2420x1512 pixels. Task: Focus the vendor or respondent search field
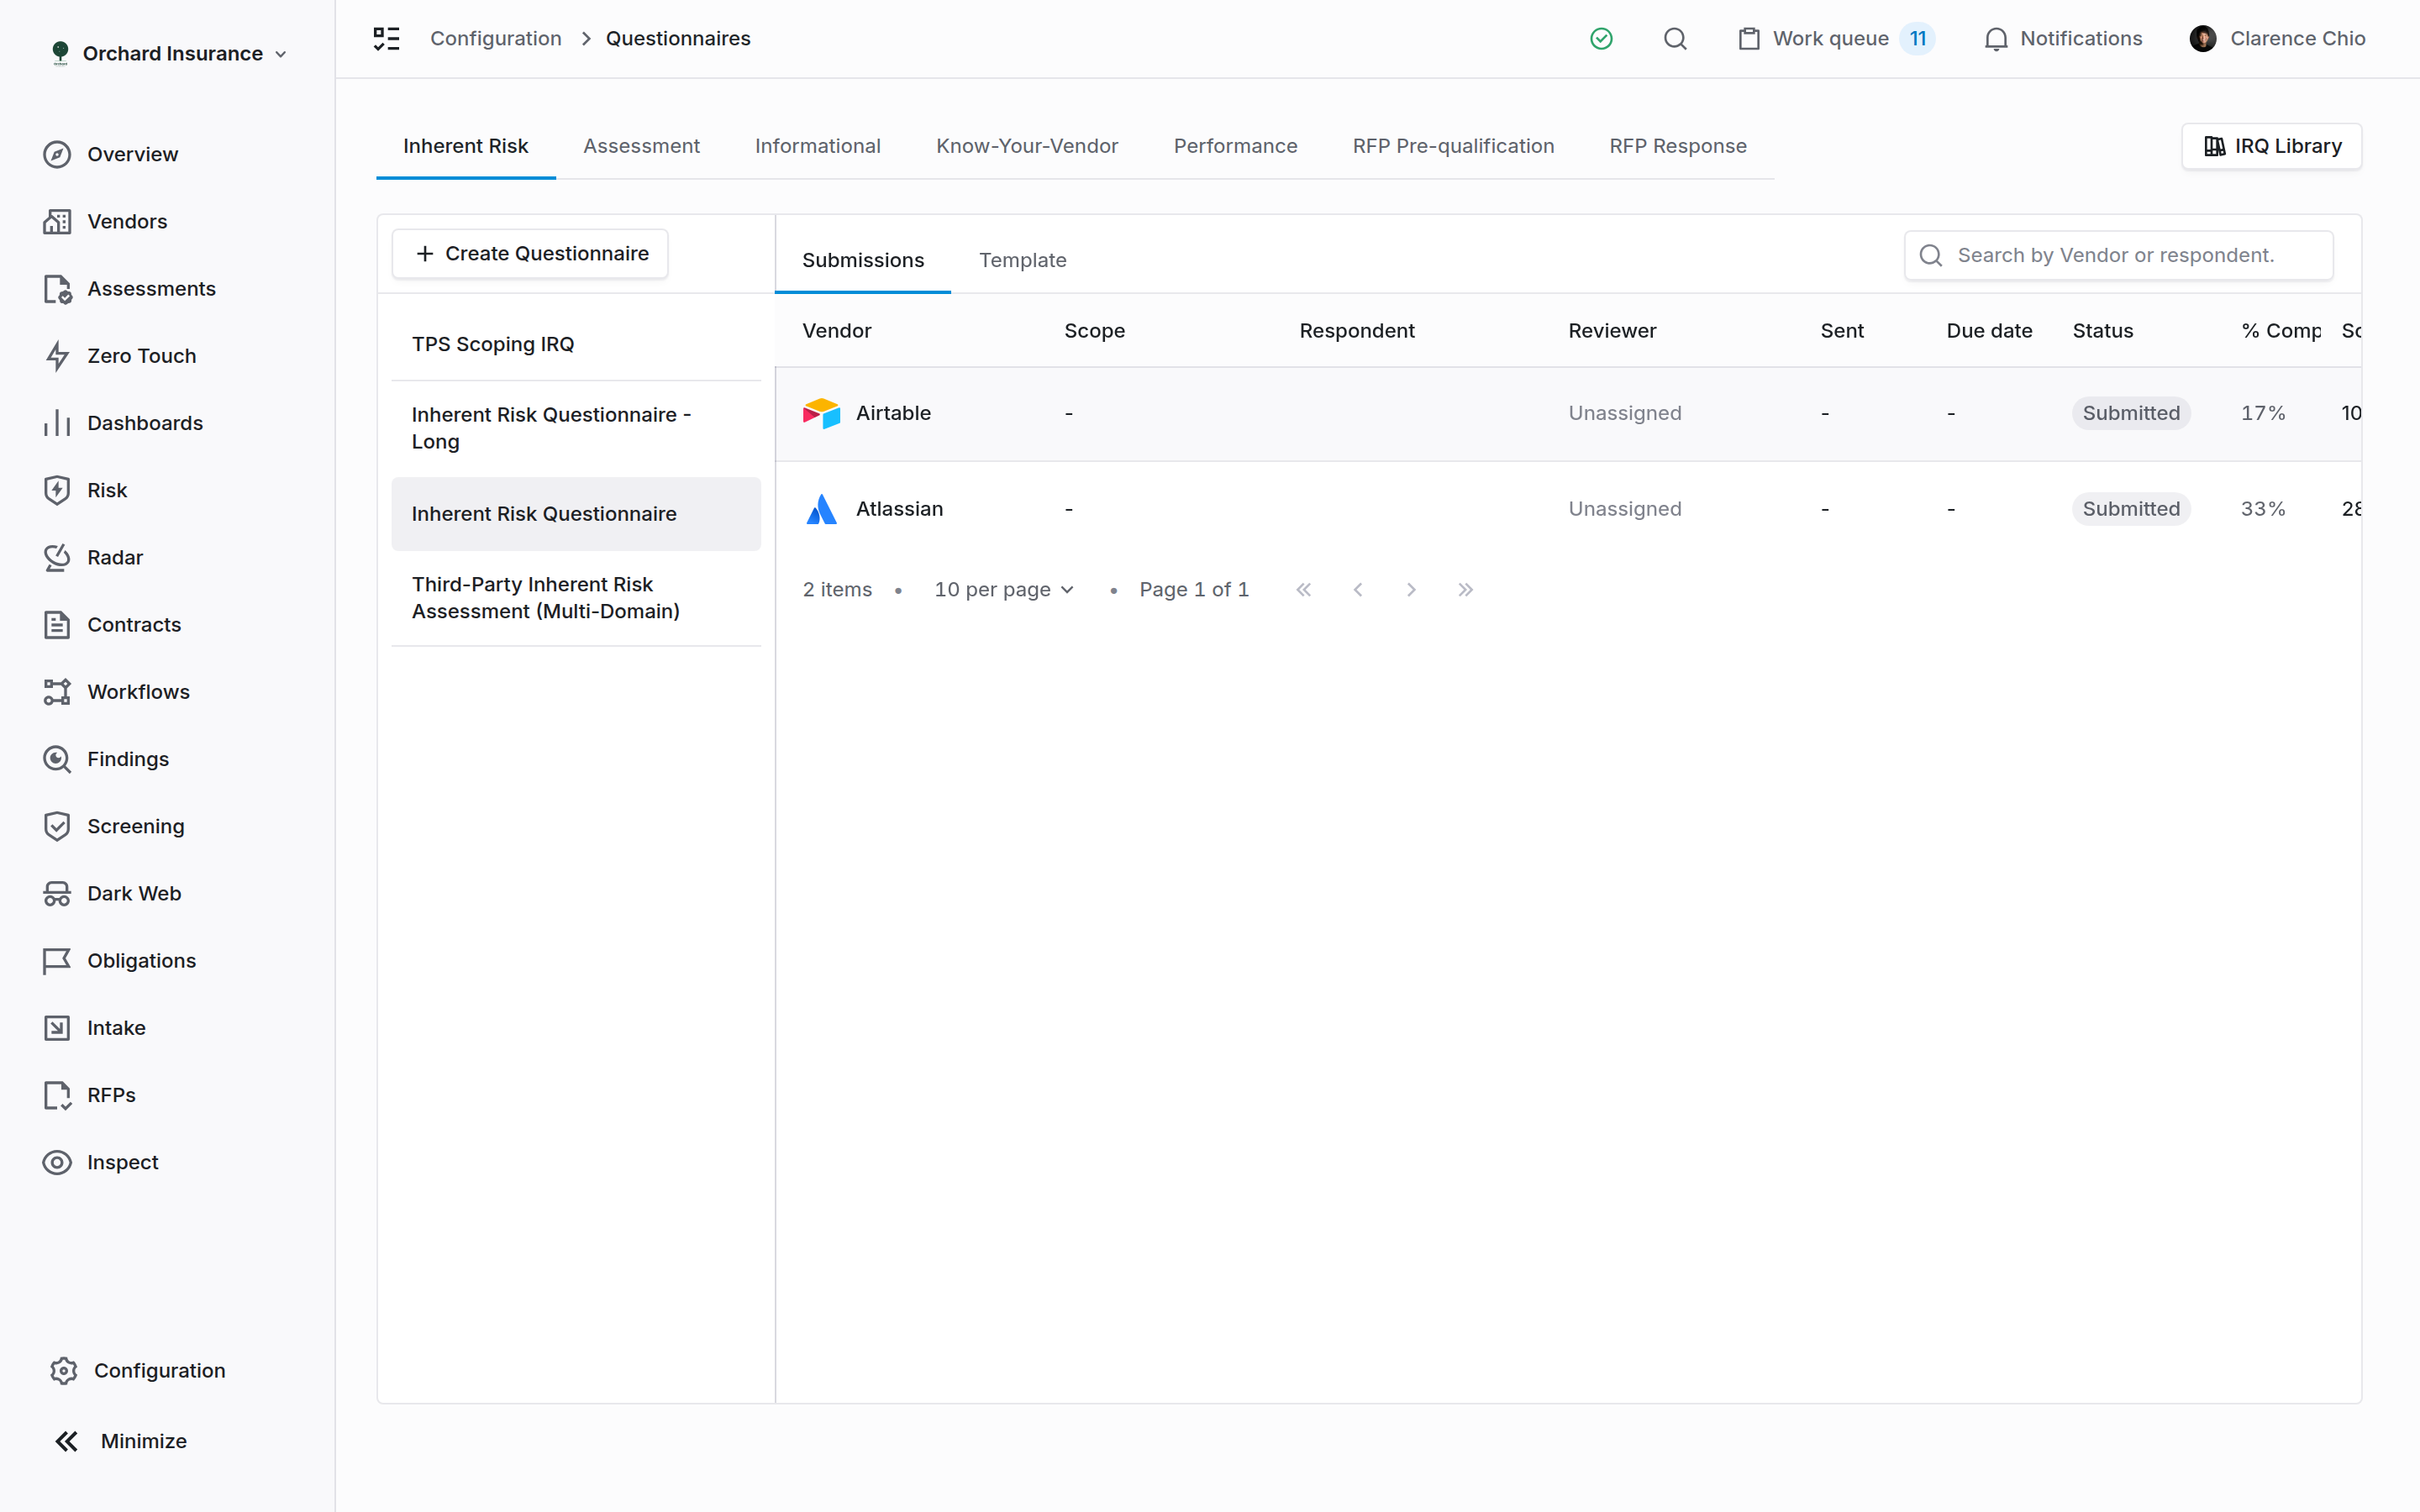pos(2118,255)
